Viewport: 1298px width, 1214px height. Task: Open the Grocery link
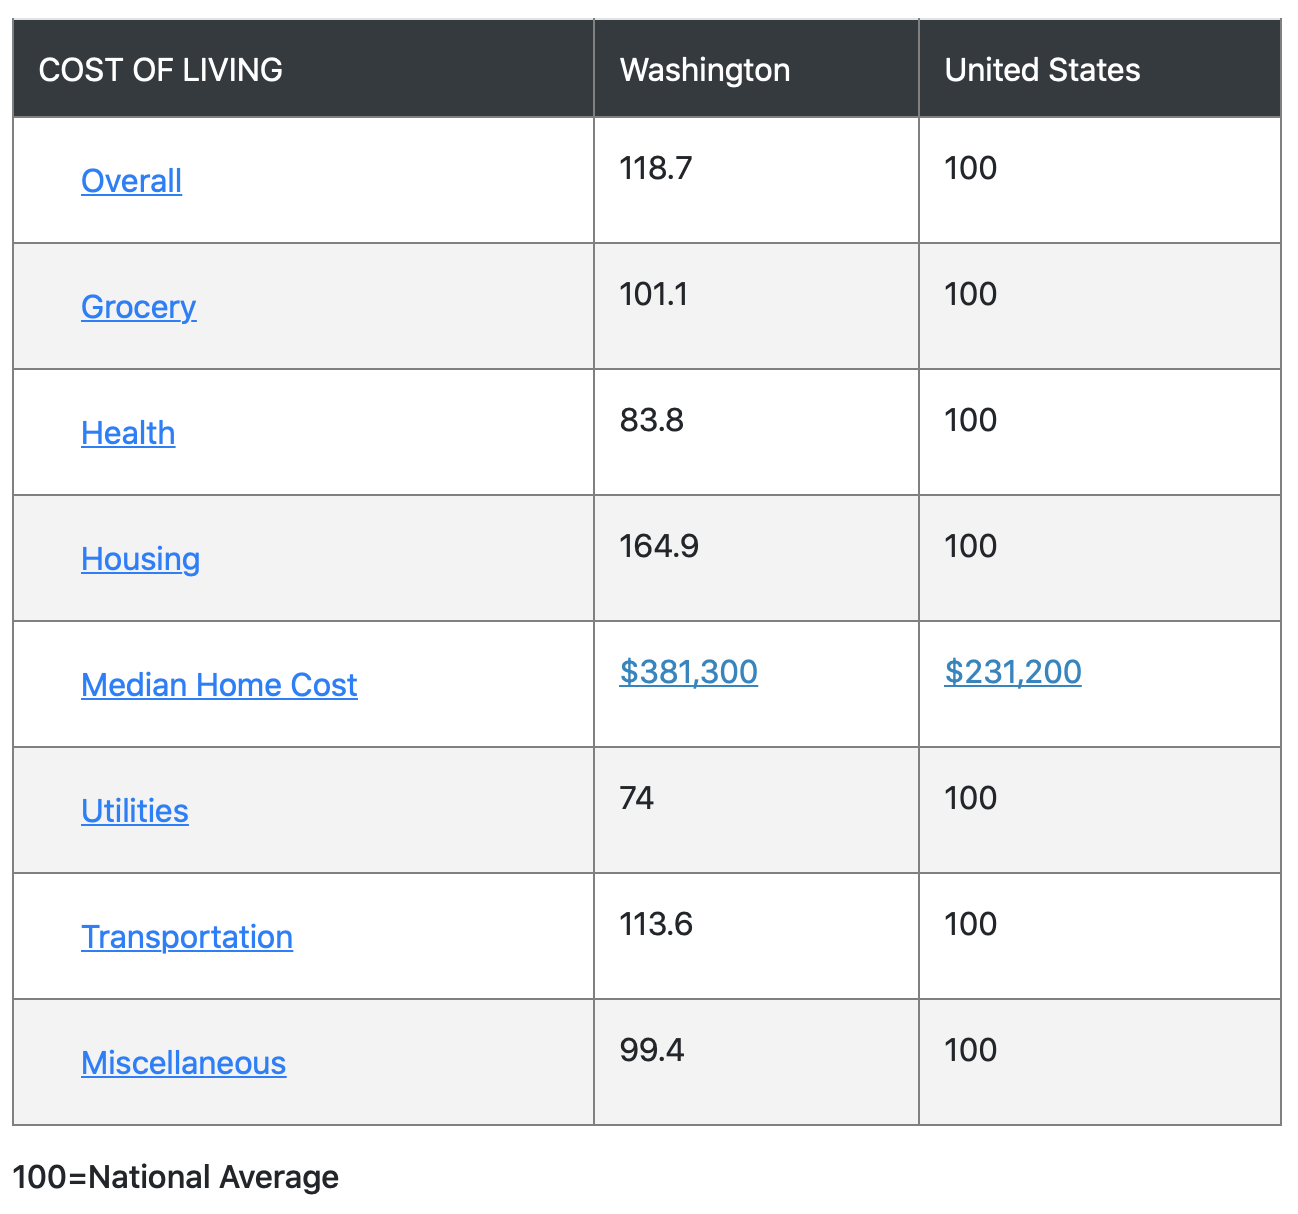138,307
